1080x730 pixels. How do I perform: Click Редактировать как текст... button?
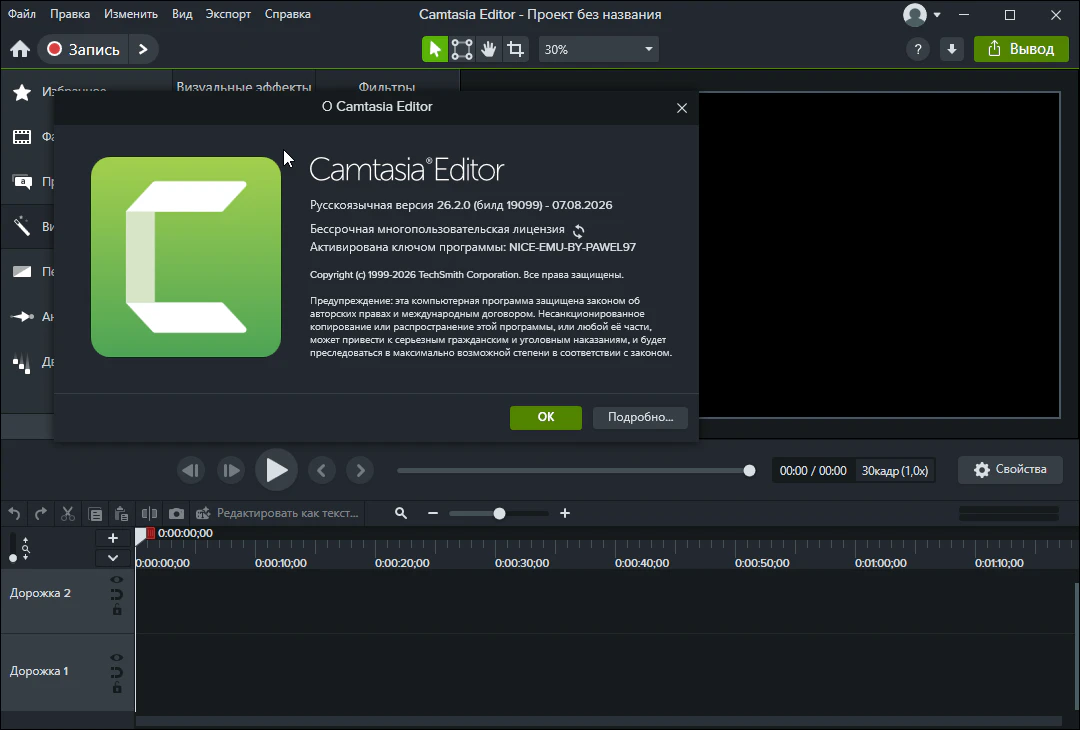(x=277, y=513)
